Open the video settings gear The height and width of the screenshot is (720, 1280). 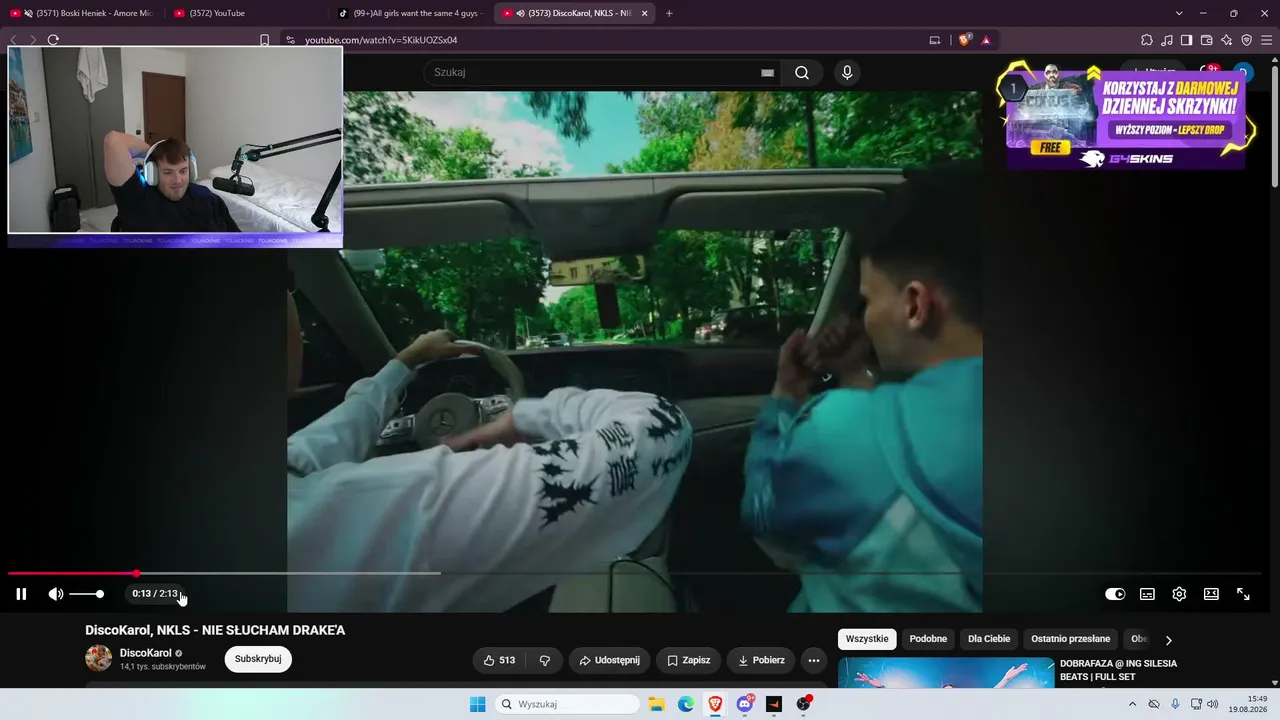[1179, 594]
